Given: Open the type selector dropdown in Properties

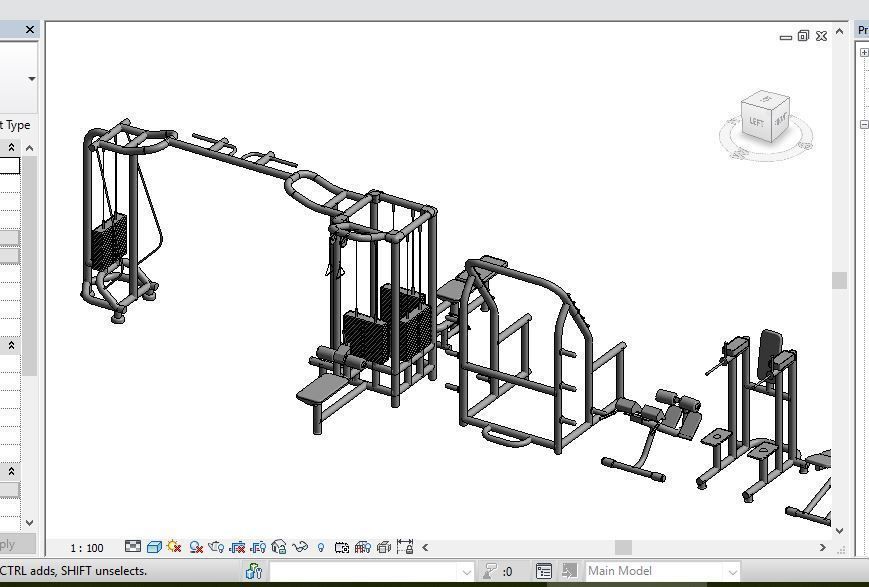Looking at the screenshot, I should click(x=30, y=78).
